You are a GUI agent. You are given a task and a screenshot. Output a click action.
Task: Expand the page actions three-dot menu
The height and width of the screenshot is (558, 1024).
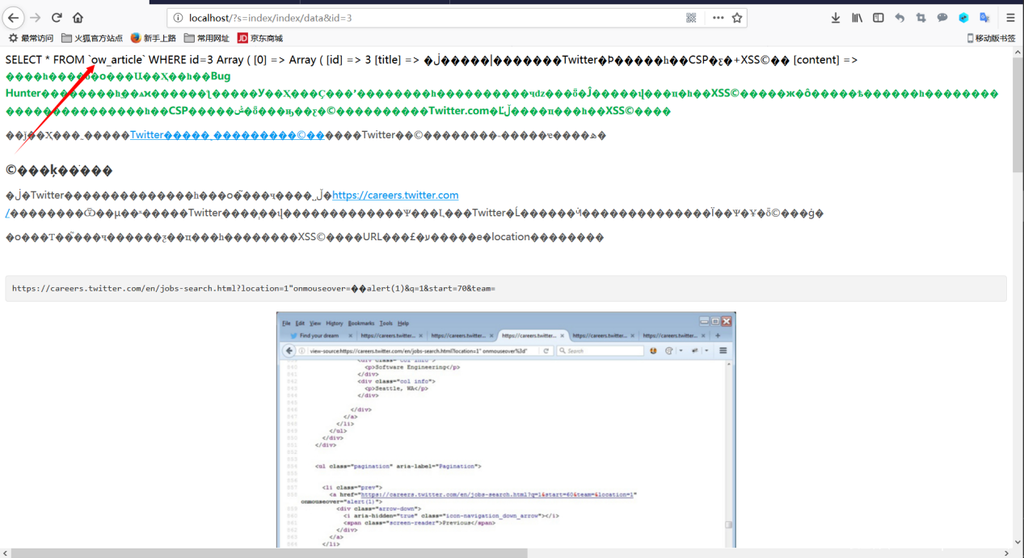(x=717, y=18)
